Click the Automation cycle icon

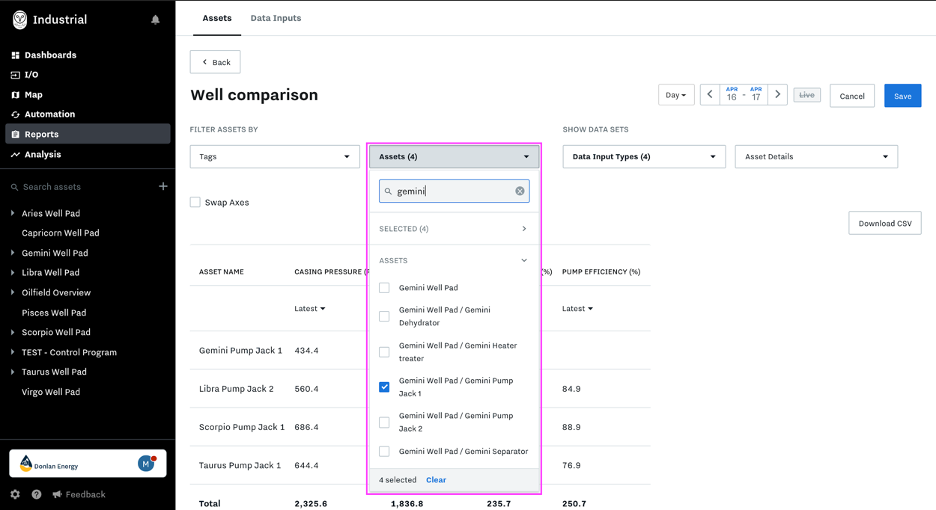(16, 114)
